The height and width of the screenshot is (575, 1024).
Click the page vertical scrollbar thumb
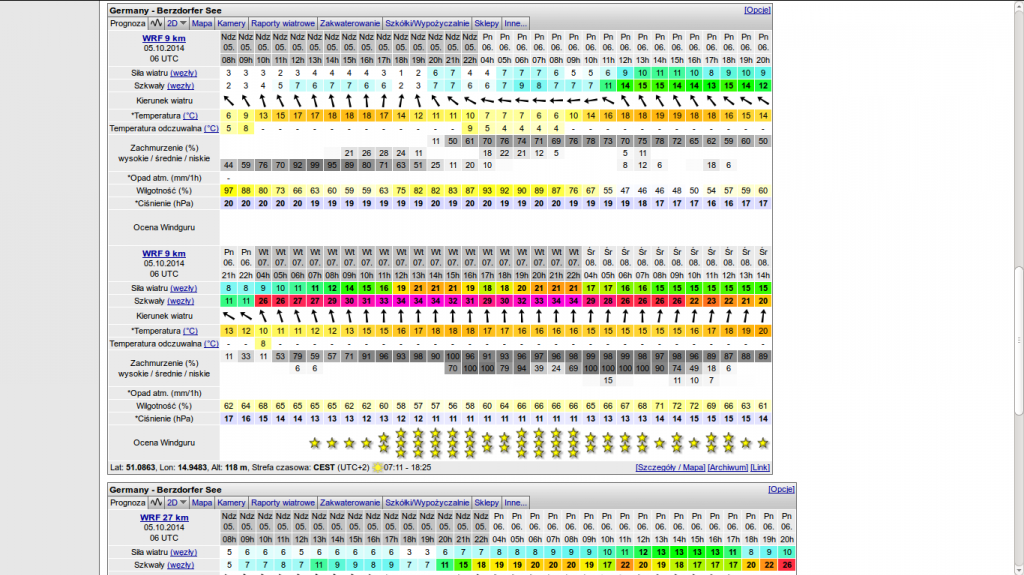1019,340
